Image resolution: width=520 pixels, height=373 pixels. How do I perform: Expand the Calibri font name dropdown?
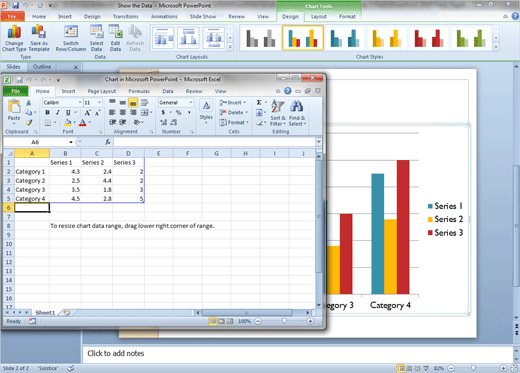[80, 102]
